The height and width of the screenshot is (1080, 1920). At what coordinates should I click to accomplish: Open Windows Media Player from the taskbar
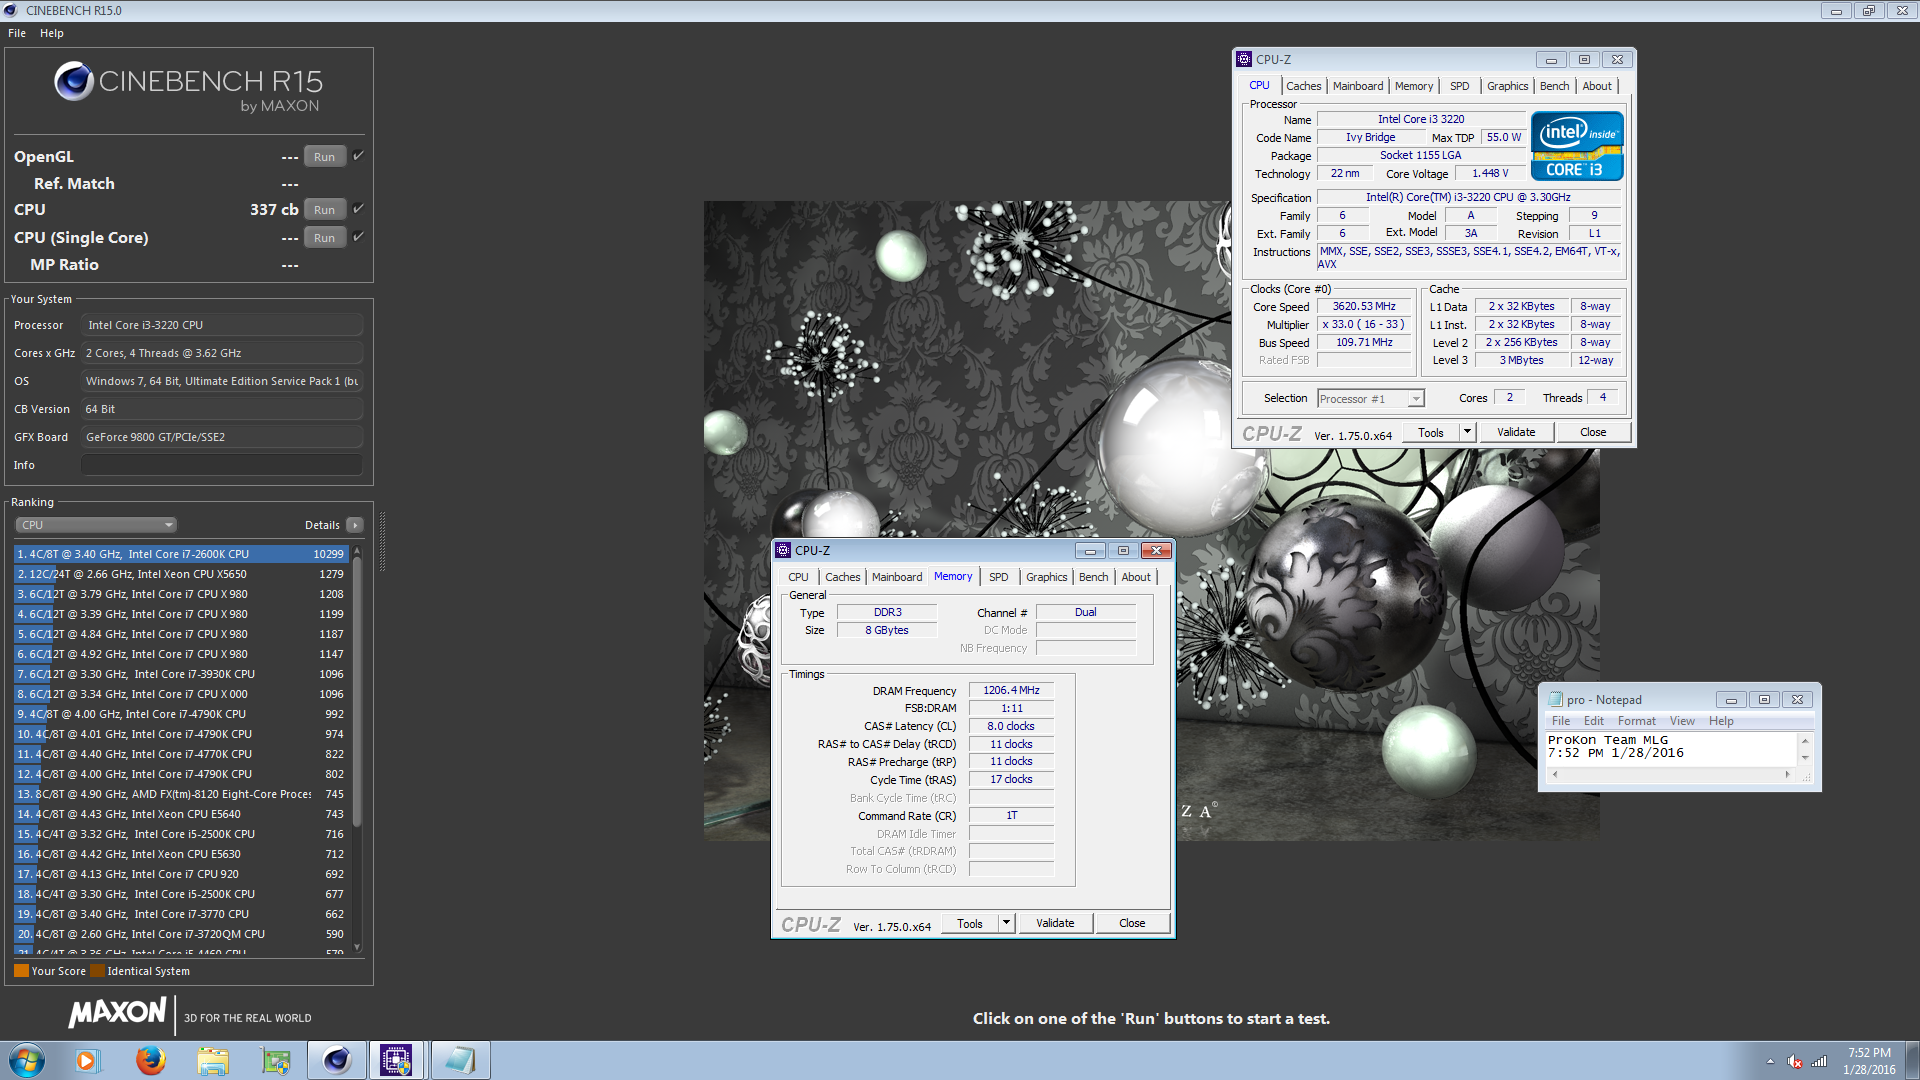tap(87, 1060)
